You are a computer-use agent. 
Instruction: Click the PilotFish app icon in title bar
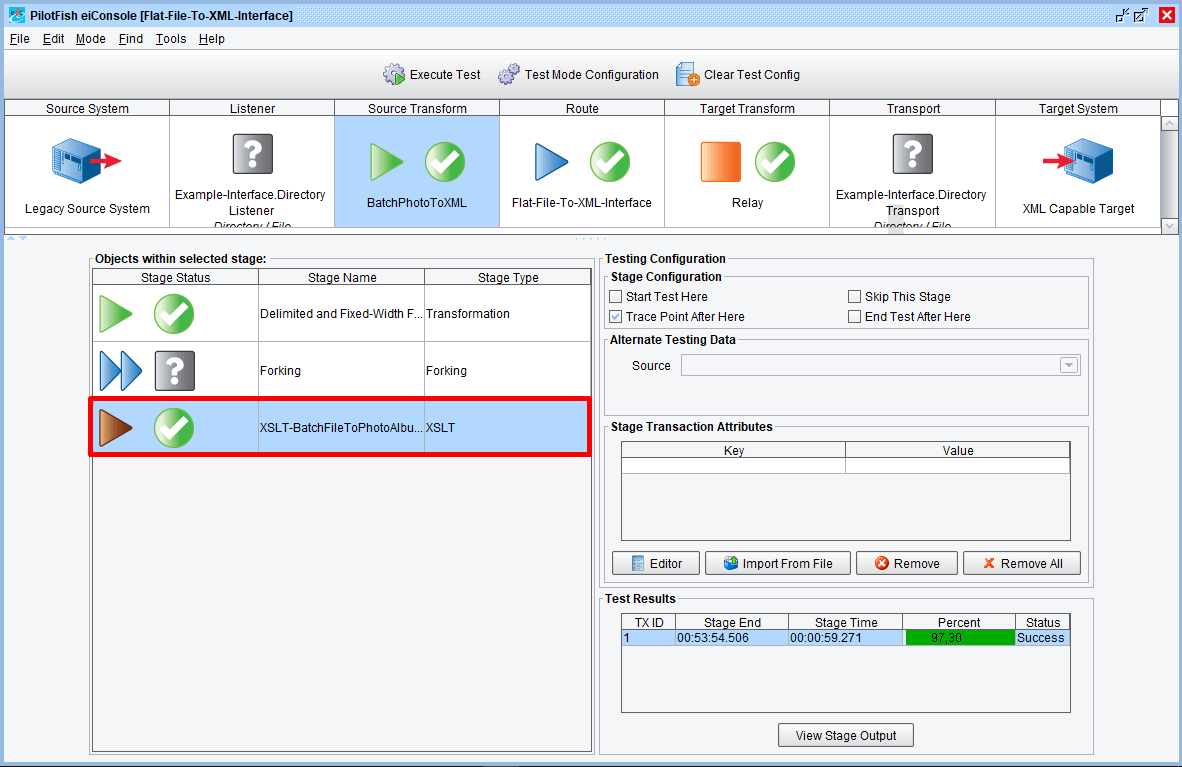click(17, 15)
